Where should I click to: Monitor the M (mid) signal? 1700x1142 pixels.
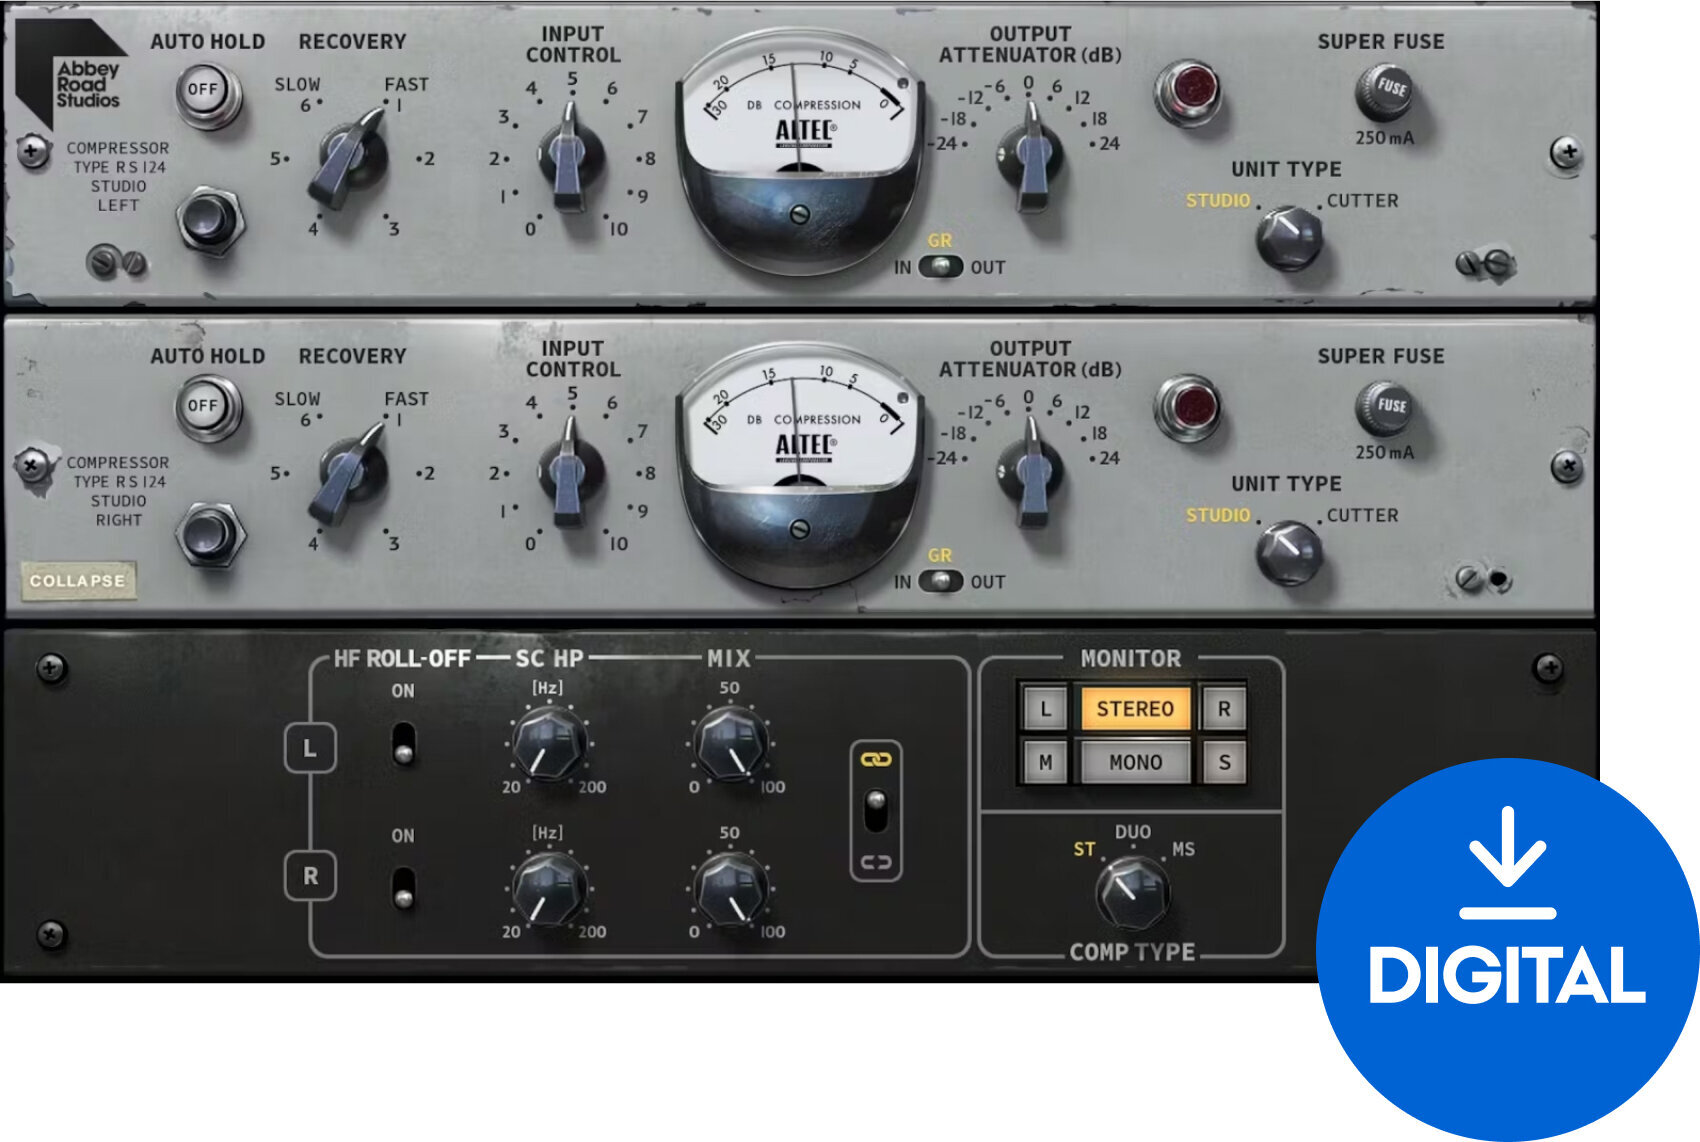[x=1045, y=762]
